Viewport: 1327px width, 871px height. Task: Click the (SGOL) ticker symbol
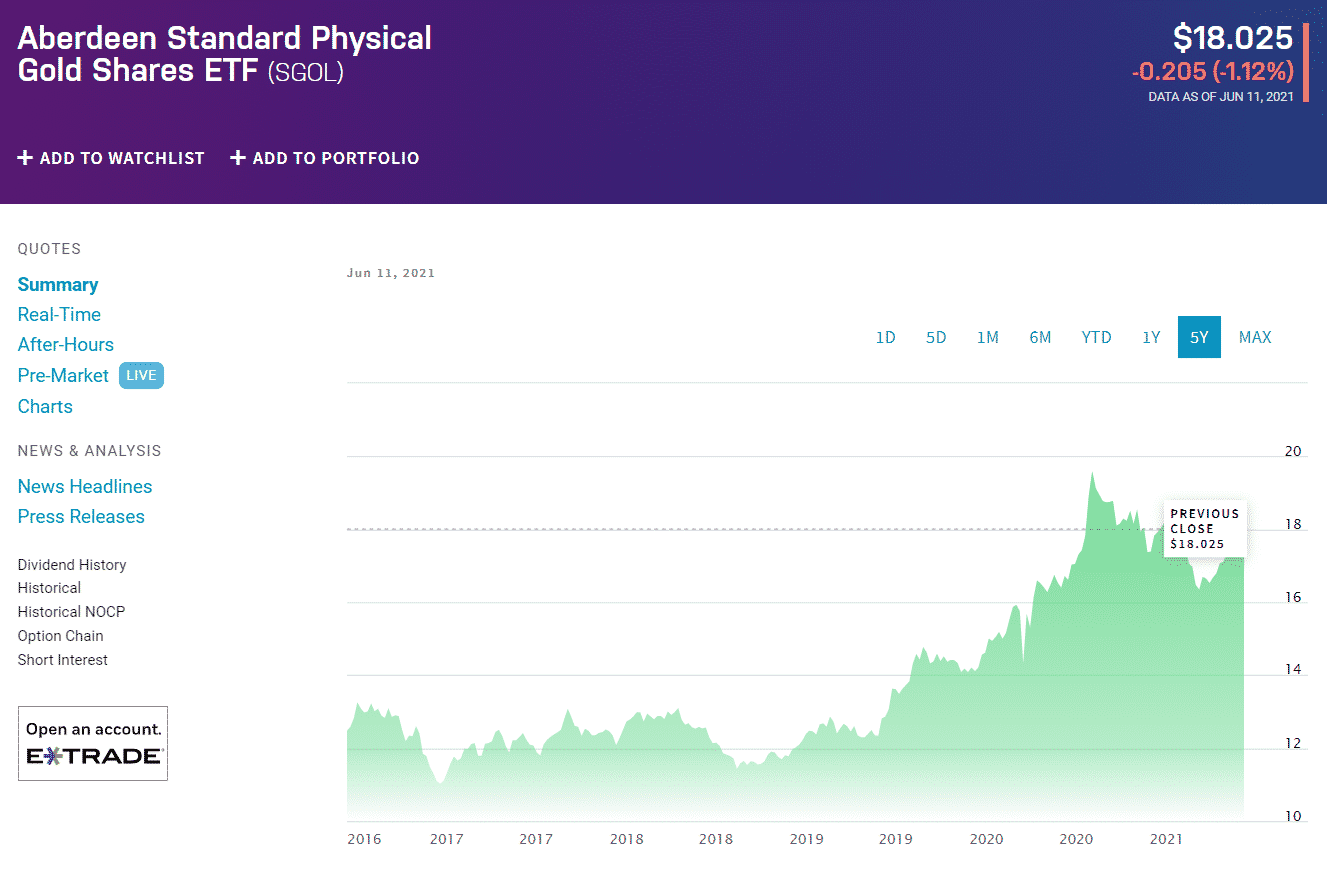[x=305, y=72]
